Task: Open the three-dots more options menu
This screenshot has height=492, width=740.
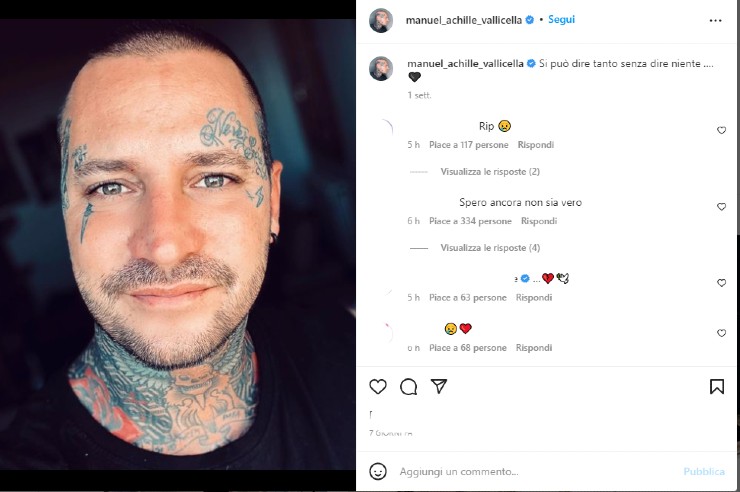Action: point(715,20)
